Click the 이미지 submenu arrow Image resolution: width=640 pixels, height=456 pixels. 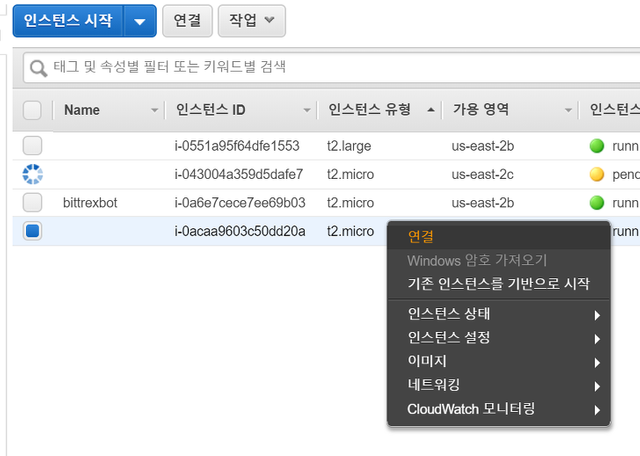(x=597, y=363)
